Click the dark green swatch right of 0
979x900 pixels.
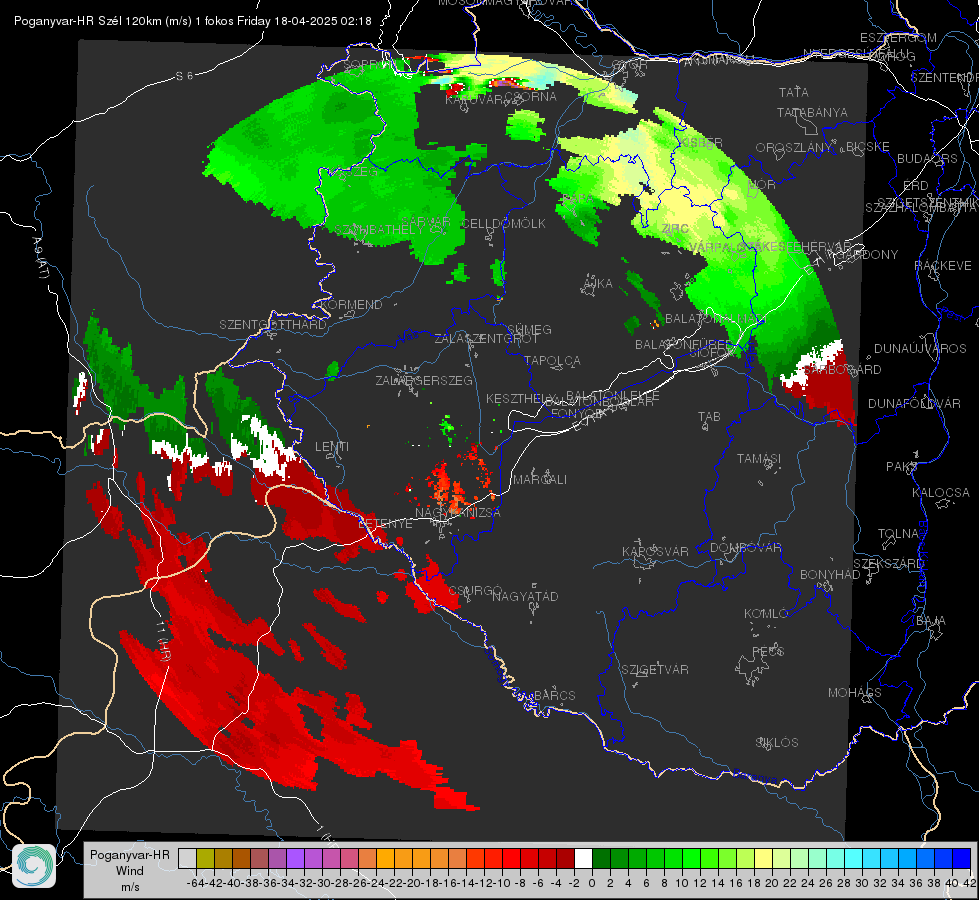click(x=601, y=858)
